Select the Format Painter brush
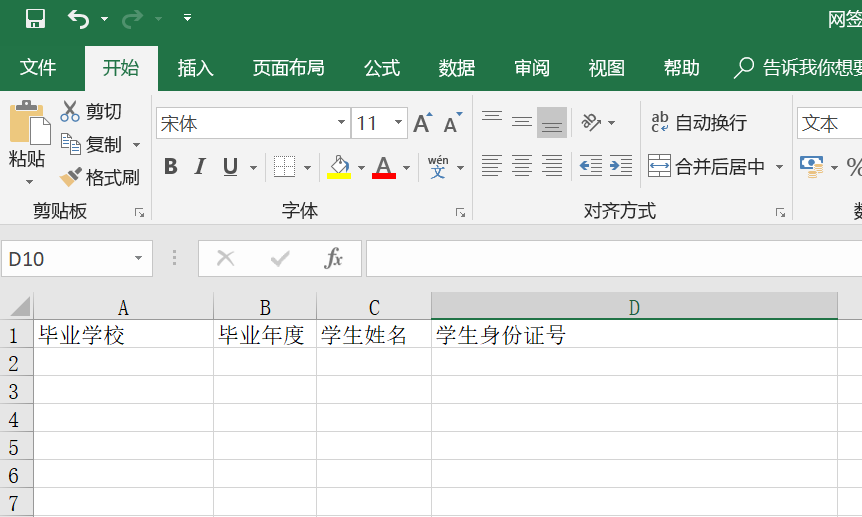 tap(70, 177)
